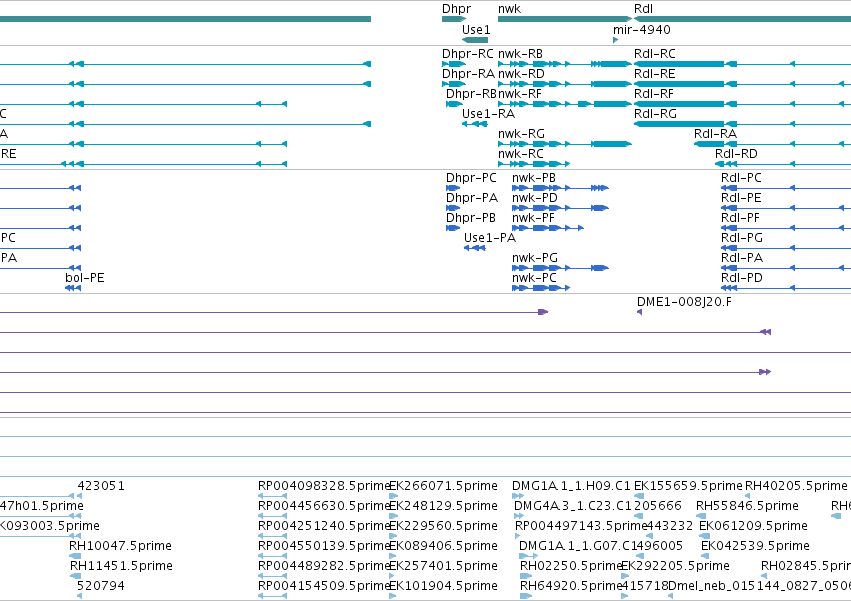851x601 pixels.
Task: Select EST EK229560.5prime
Action: pos(393,536)
